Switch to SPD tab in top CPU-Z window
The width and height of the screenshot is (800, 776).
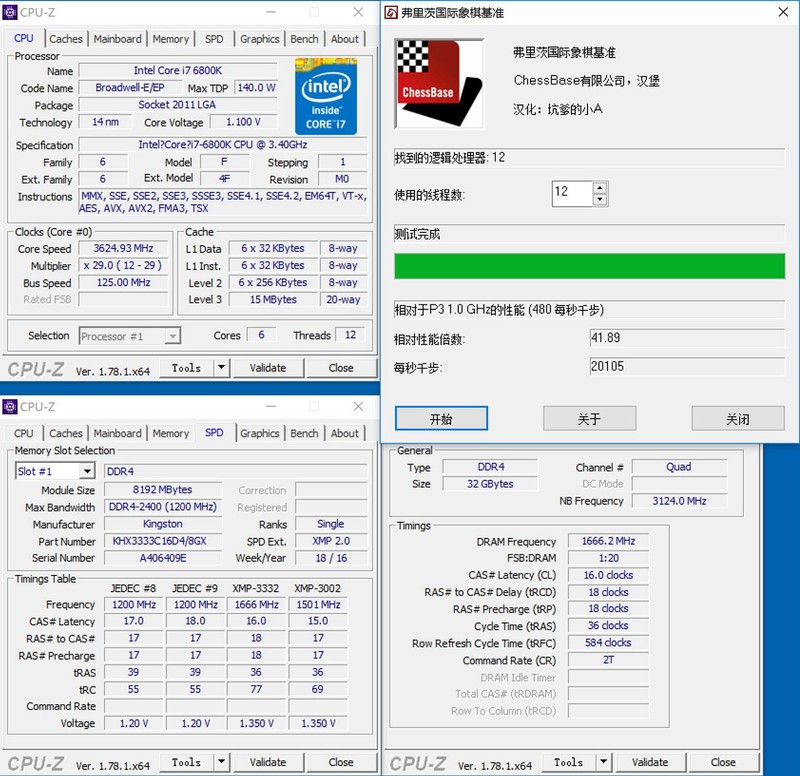click(x=214, y=39)
